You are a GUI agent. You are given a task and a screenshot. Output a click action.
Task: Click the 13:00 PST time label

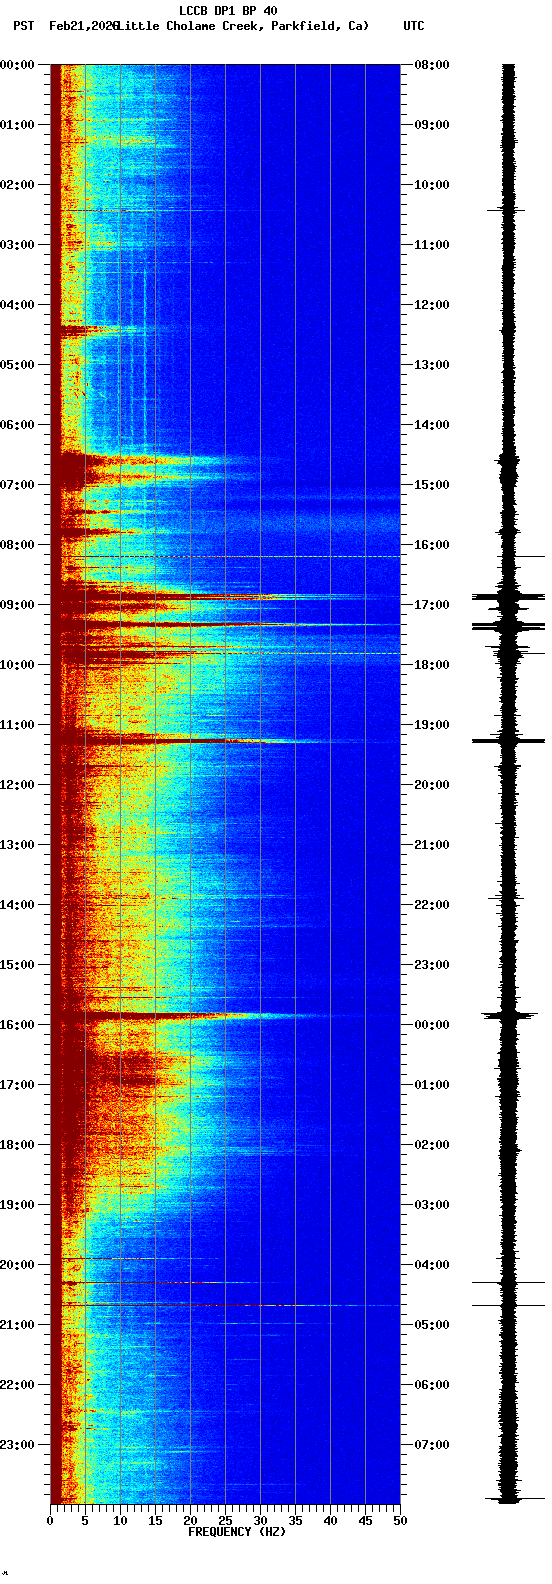tap(17, 845)
